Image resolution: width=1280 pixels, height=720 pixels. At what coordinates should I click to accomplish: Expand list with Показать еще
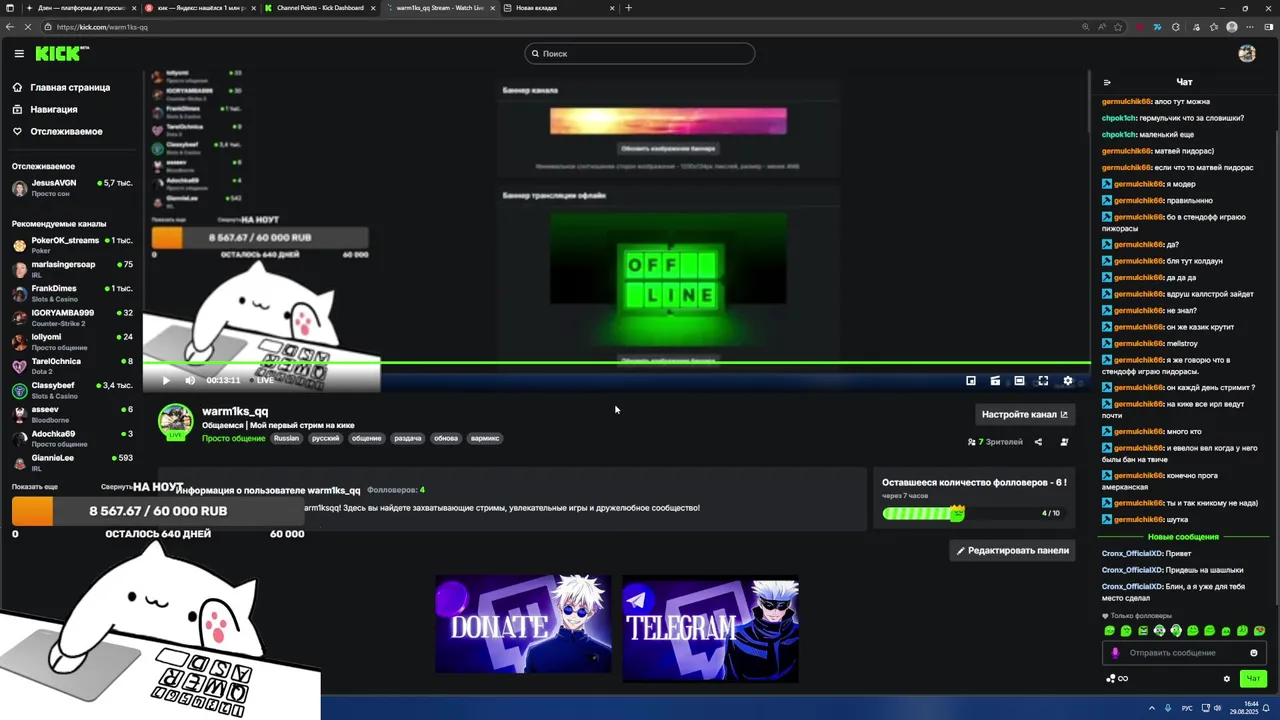tap(35, 487)
